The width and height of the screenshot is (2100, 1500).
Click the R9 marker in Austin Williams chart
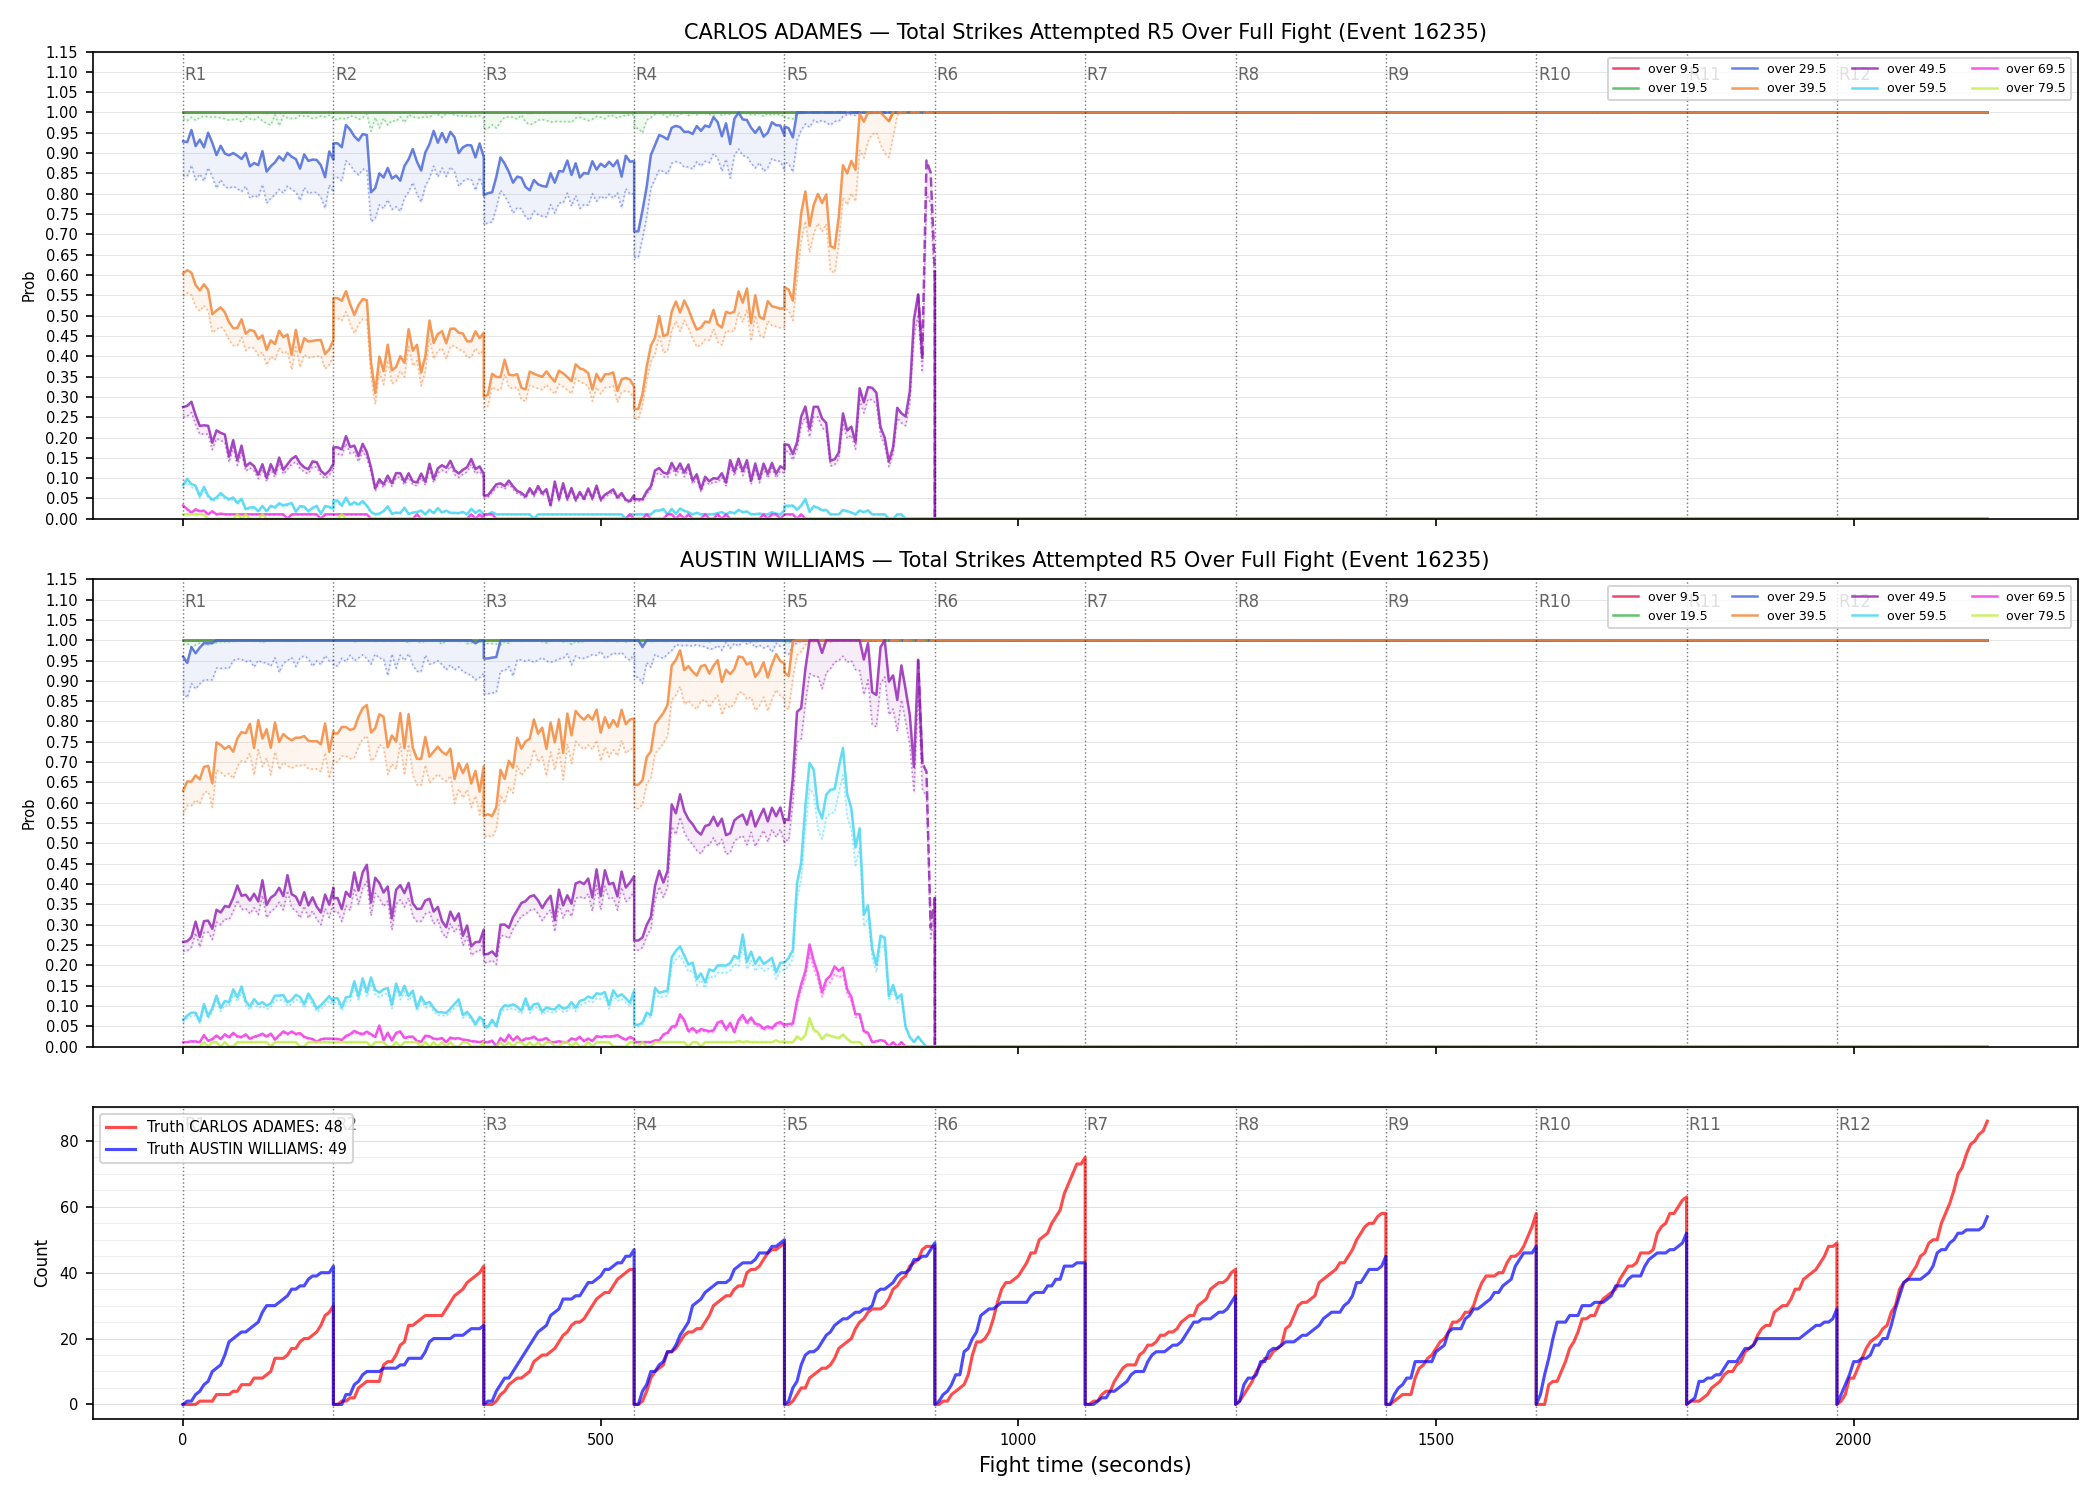1398,601
